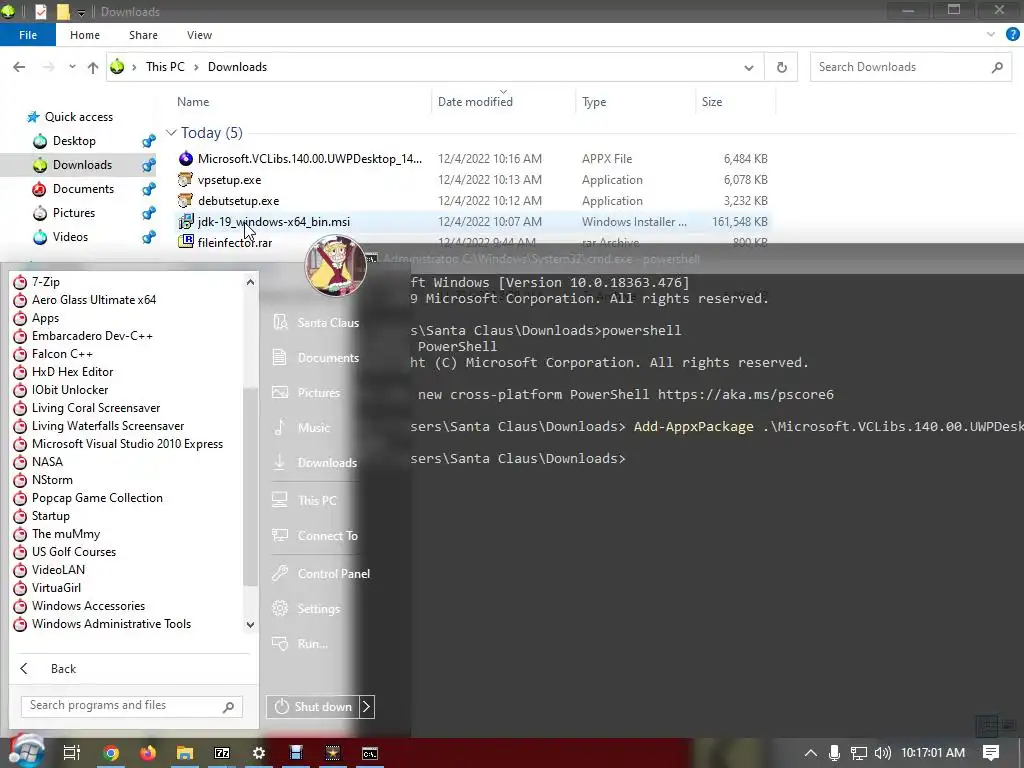Select vpsetup.exe file
Screen dimensions: 1024x768
tap(229, 180)
